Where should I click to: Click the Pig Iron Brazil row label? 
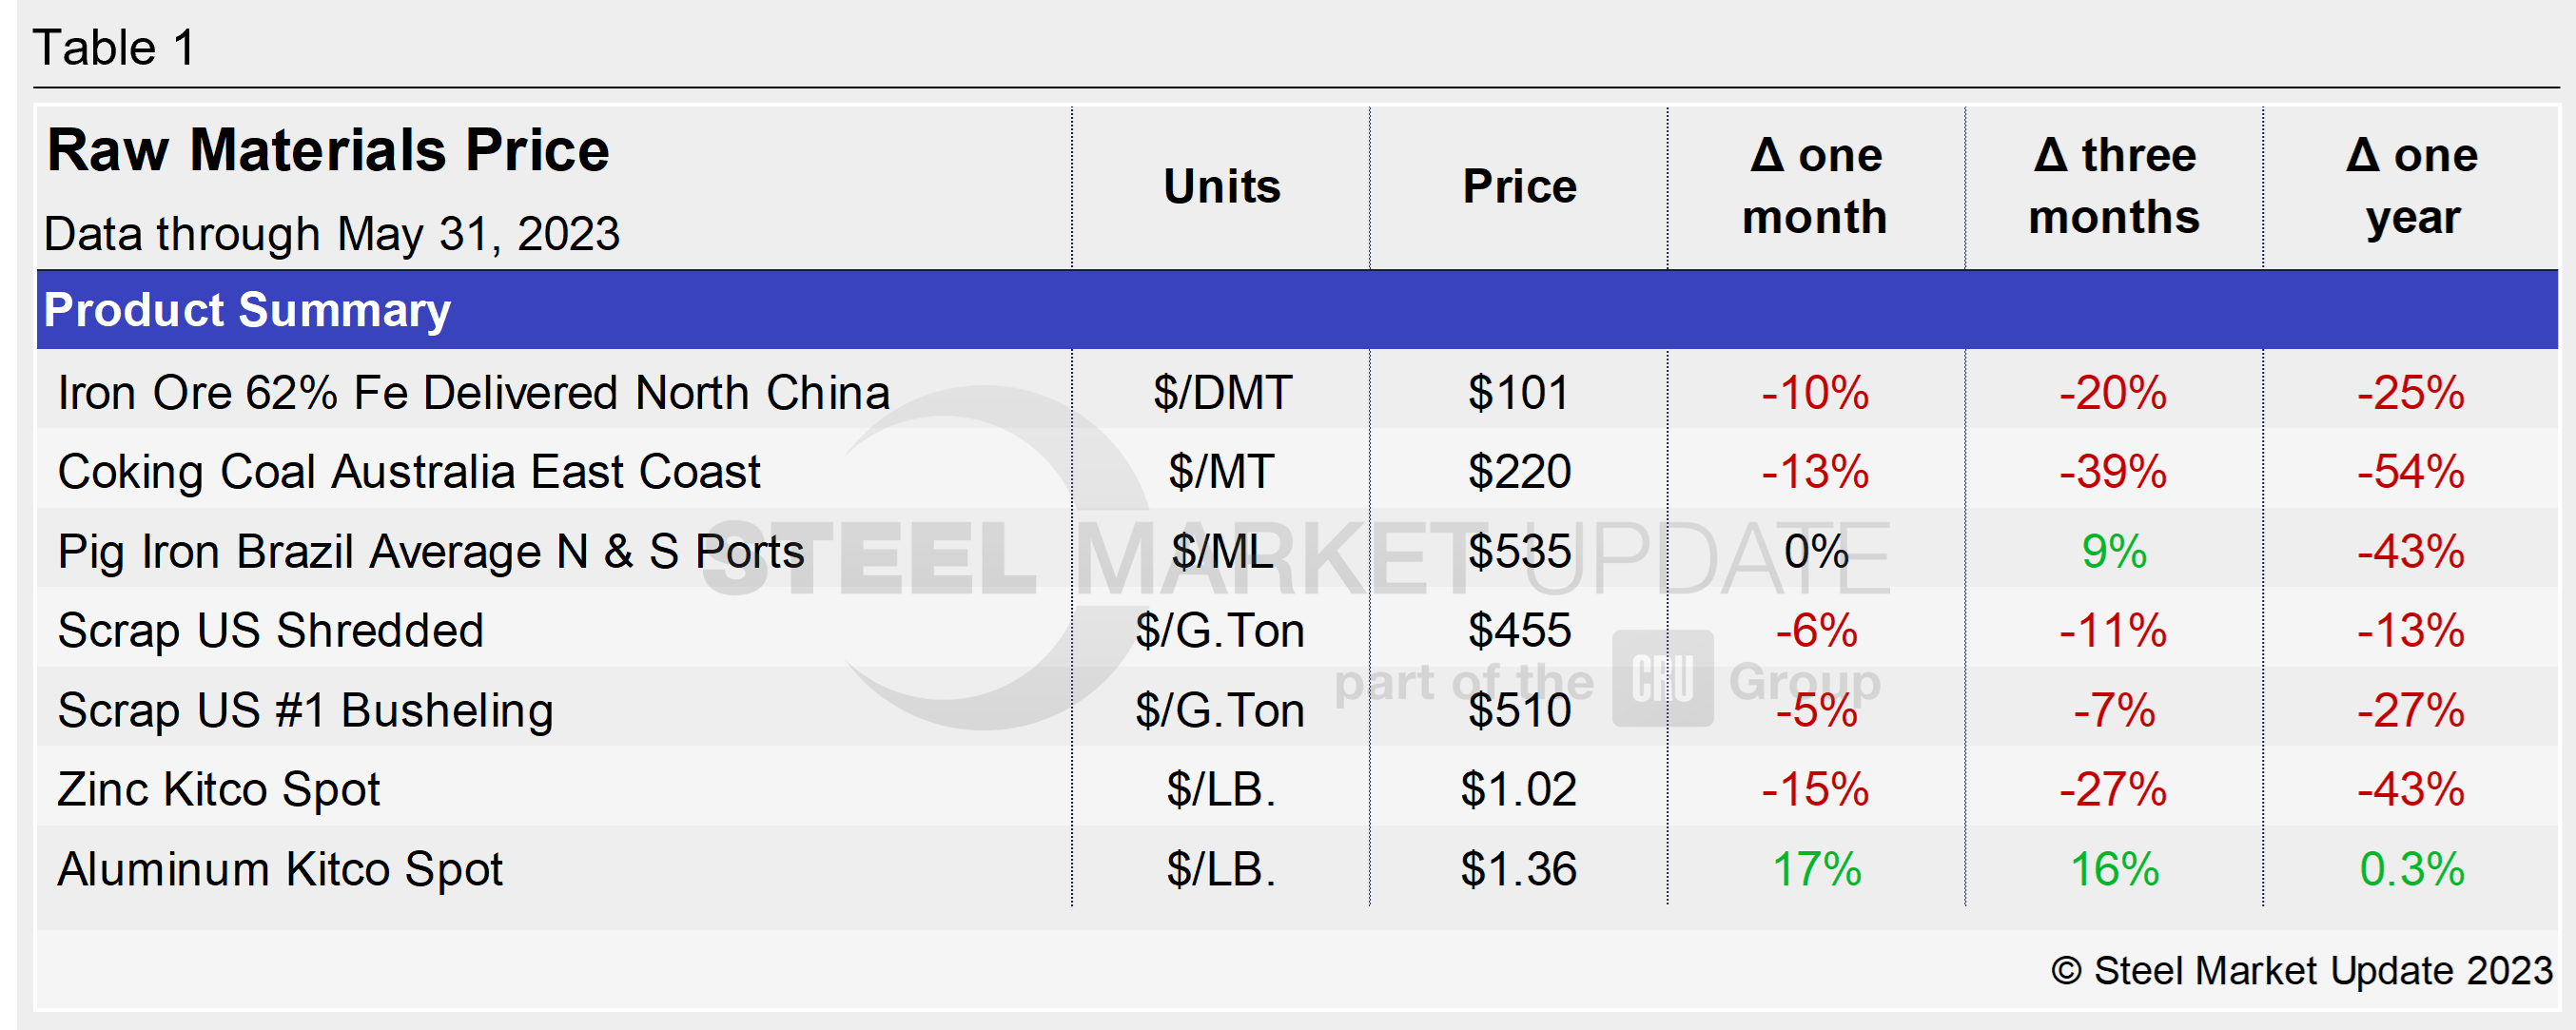(431, 552)
